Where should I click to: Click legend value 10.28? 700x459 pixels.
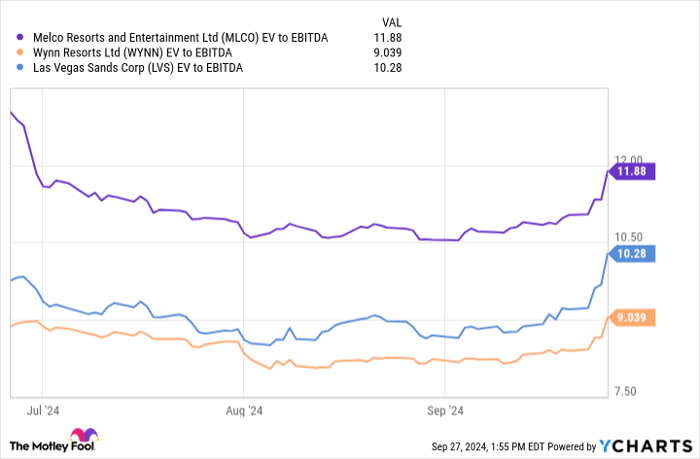(388, 68)
